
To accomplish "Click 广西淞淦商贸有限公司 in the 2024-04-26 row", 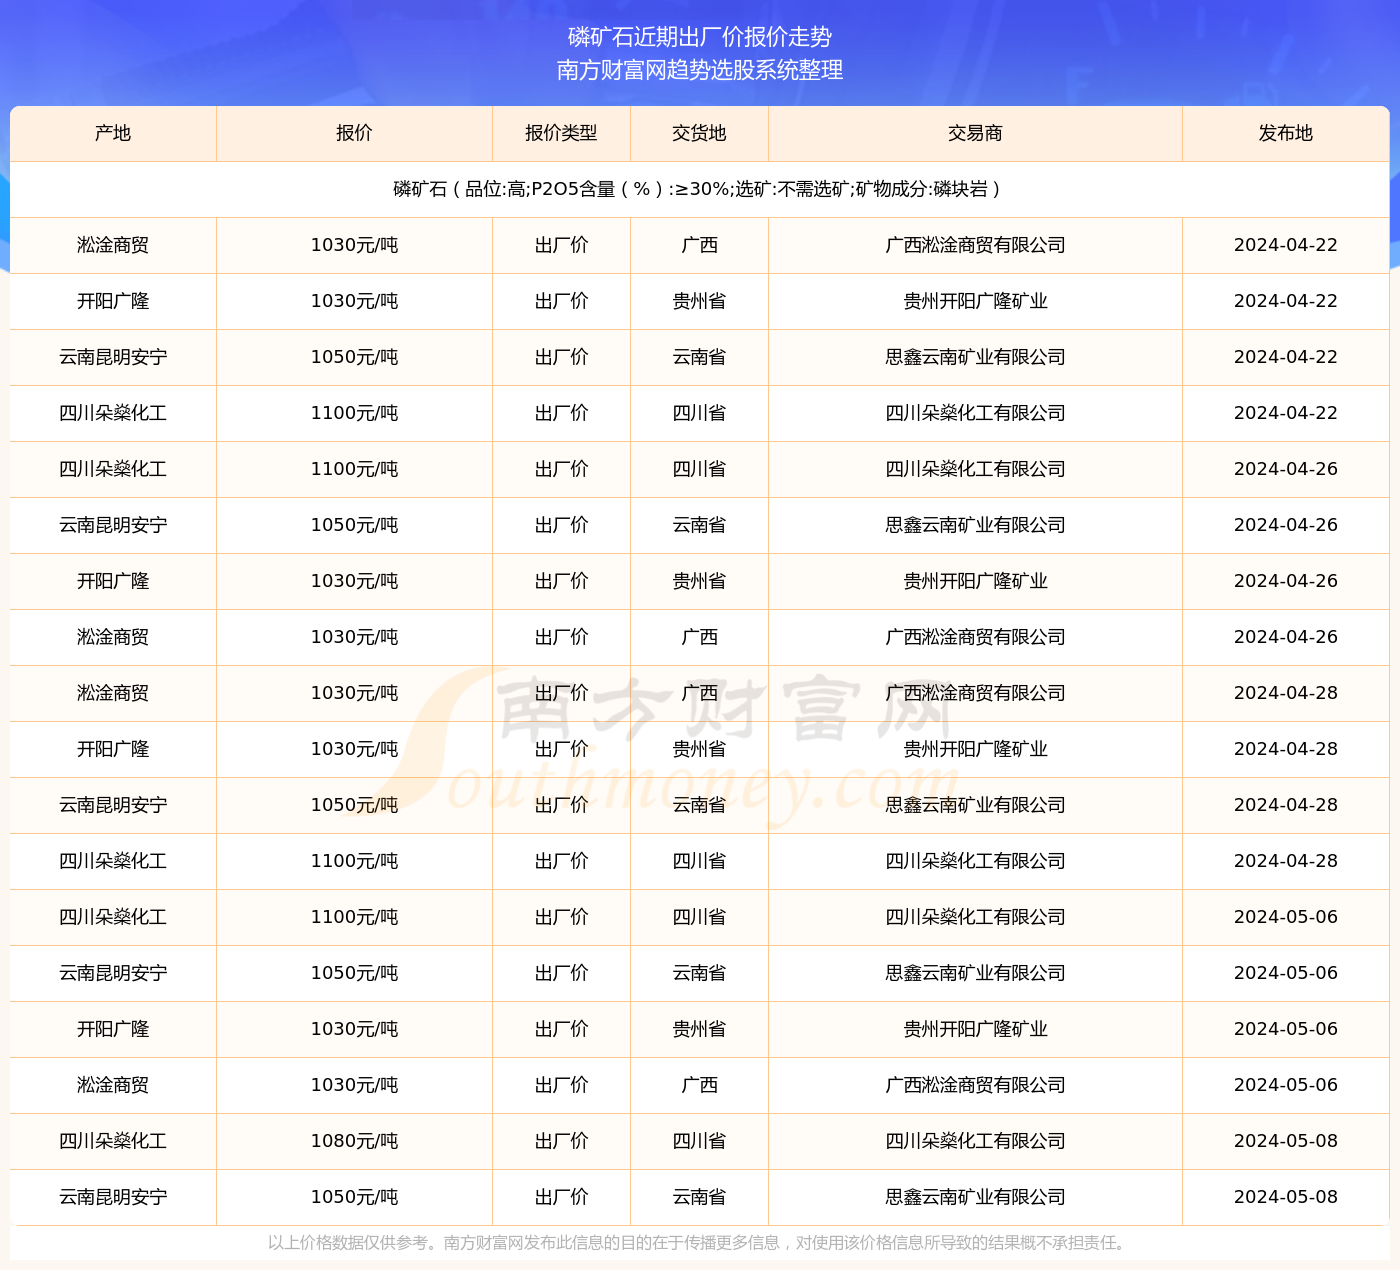I will pos(975,637).
